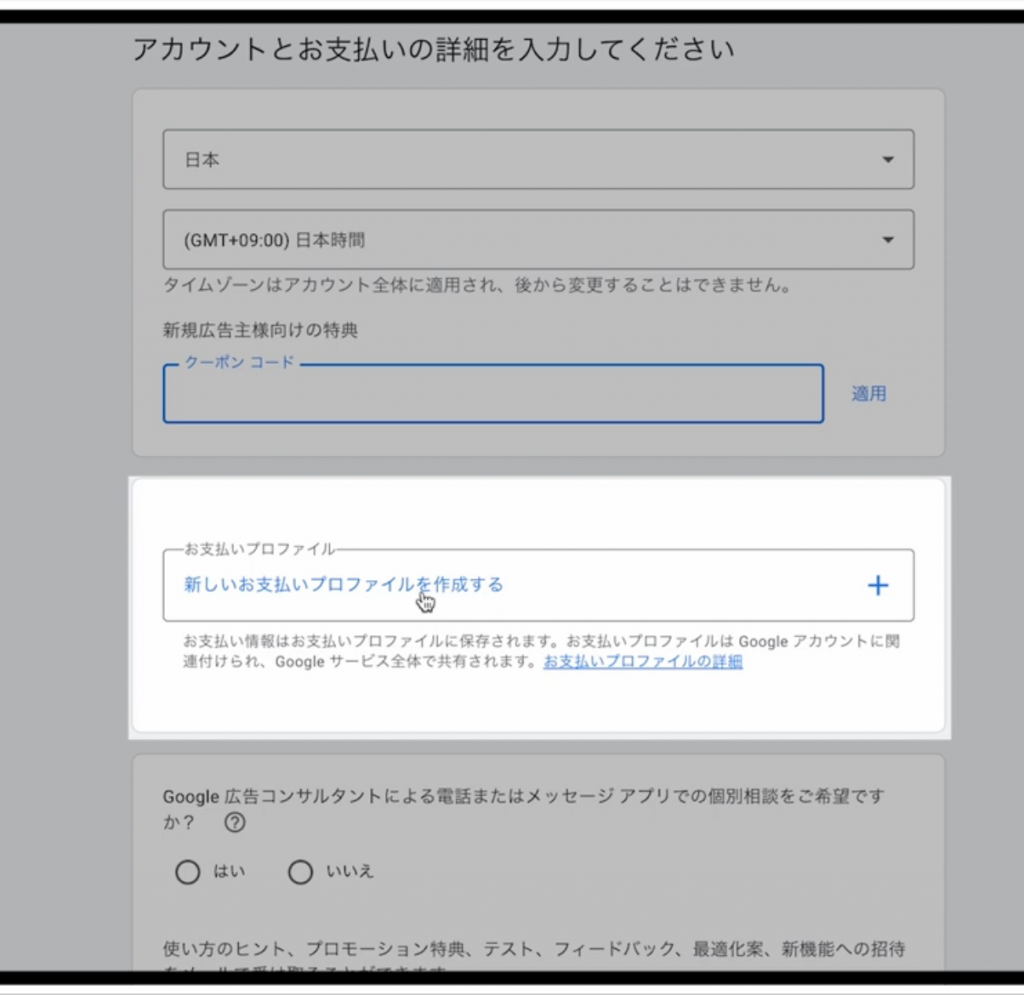Open the 日本 country selection field
The width and height of the screenshot is (1024, 995).
pos(538,159)
